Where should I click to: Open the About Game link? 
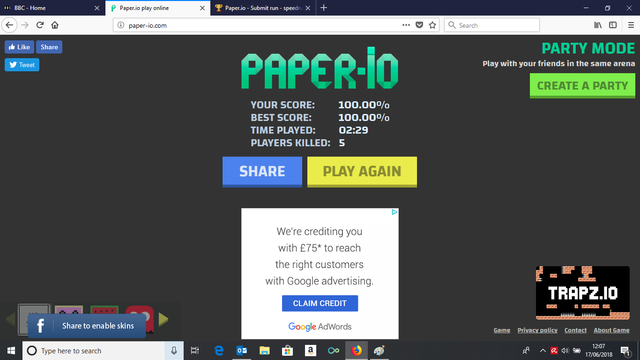click(611, 330)
